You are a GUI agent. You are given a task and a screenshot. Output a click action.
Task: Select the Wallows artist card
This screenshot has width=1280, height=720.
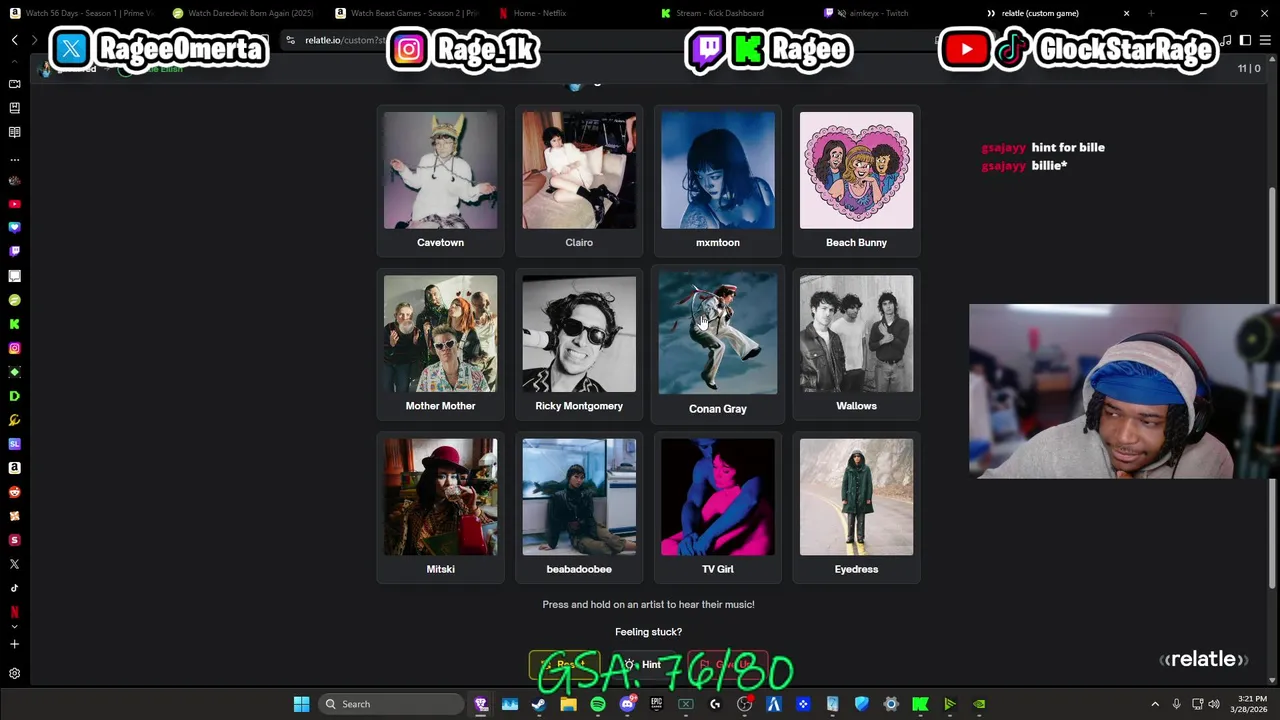tap(856, 344)
